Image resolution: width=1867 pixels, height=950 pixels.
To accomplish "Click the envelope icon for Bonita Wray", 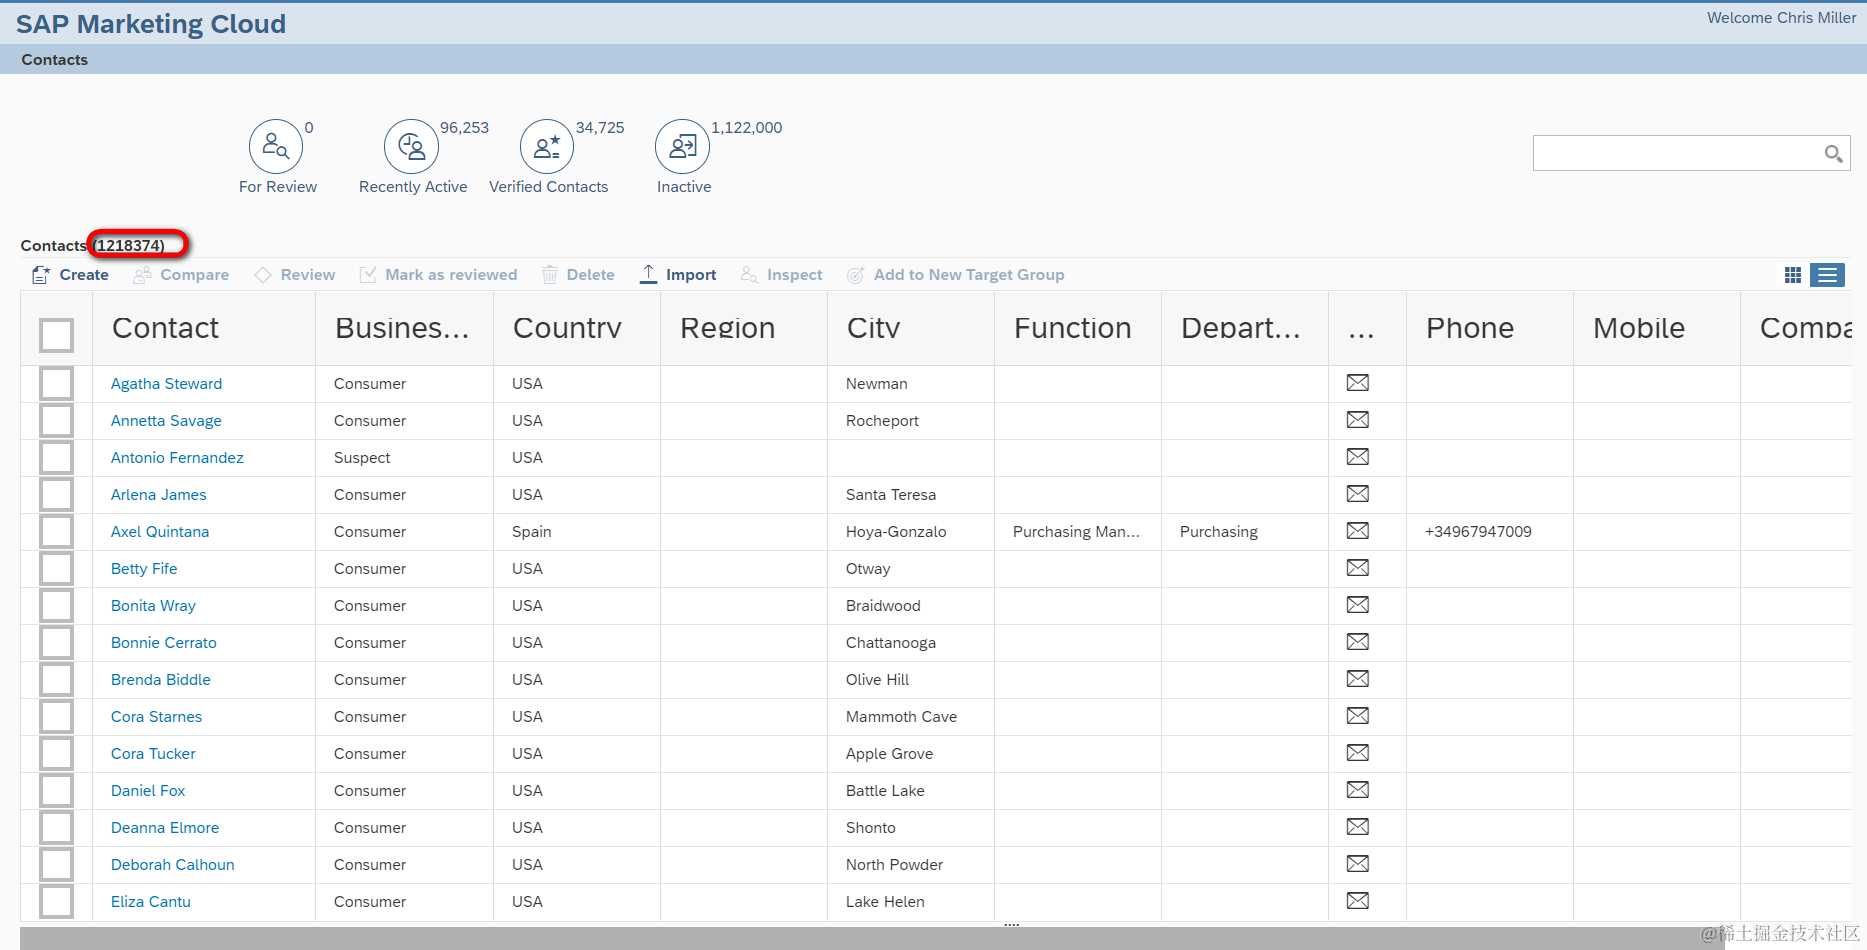I will pyautogui.click(x=1358, y=605).
